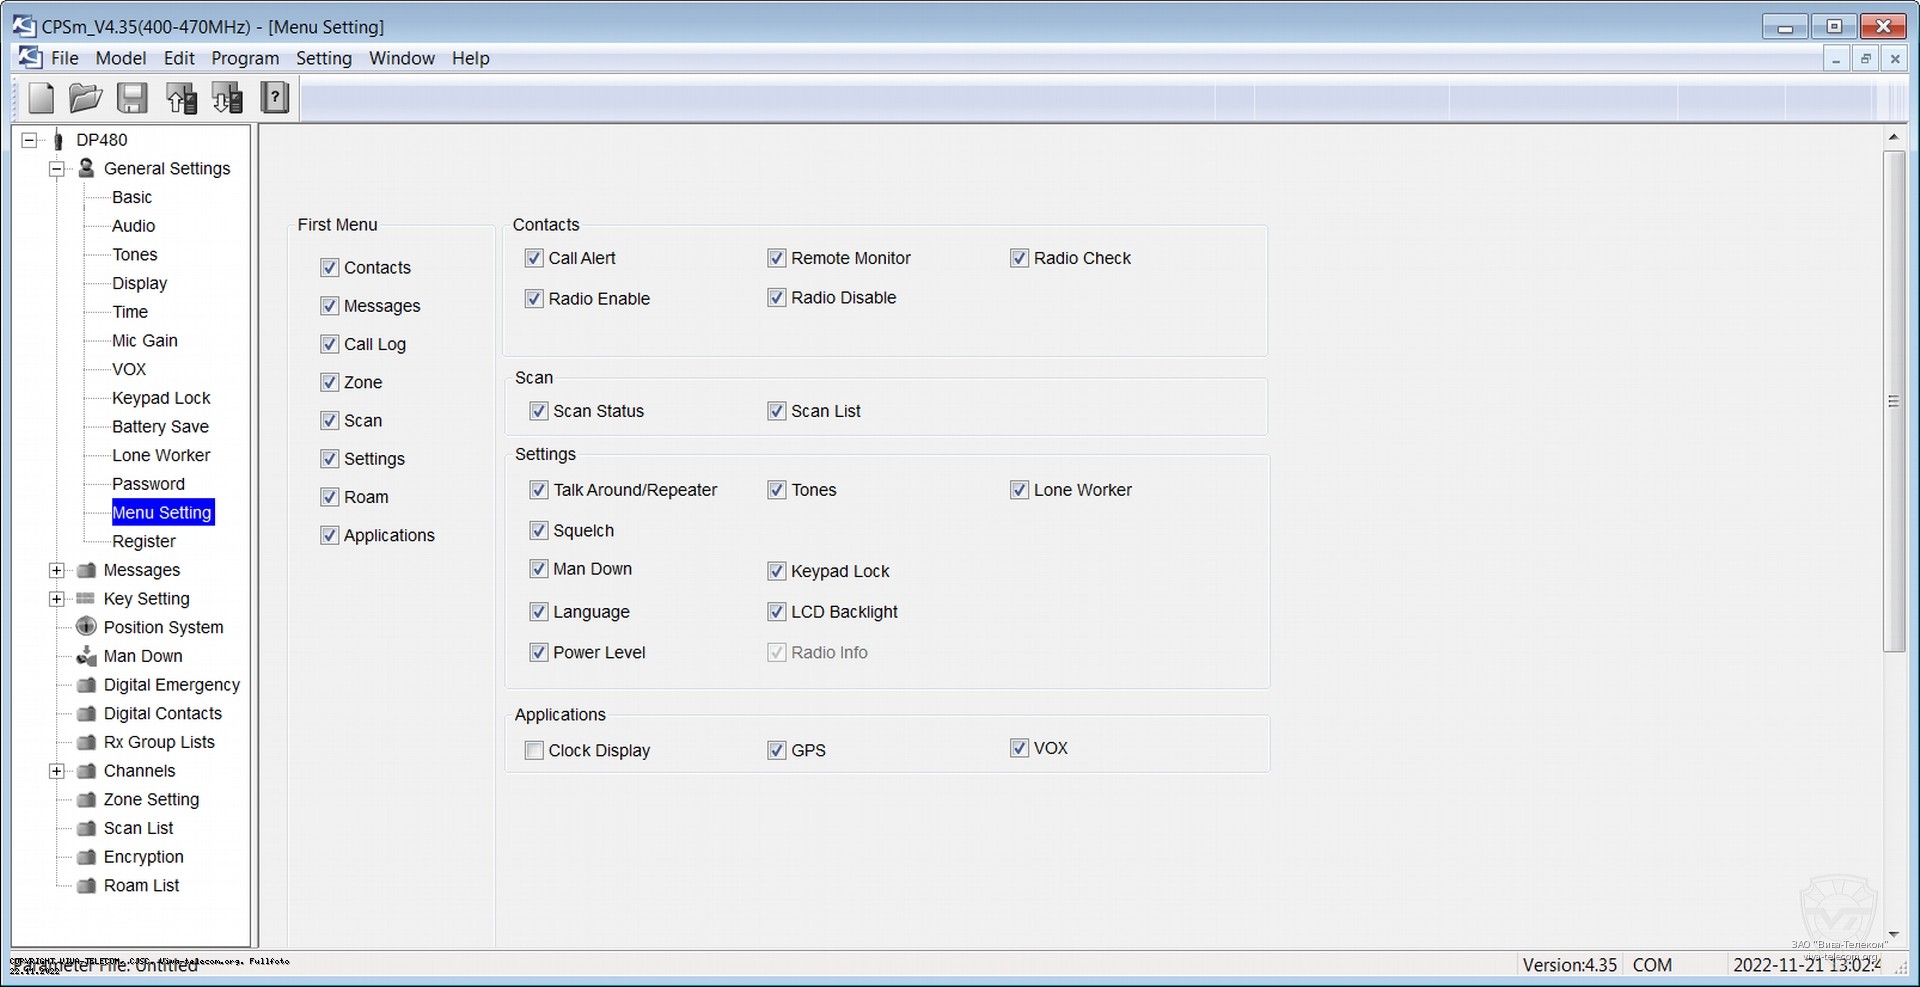
Task: Click the New file toolbar icon
Action: [x=41, y=98]
